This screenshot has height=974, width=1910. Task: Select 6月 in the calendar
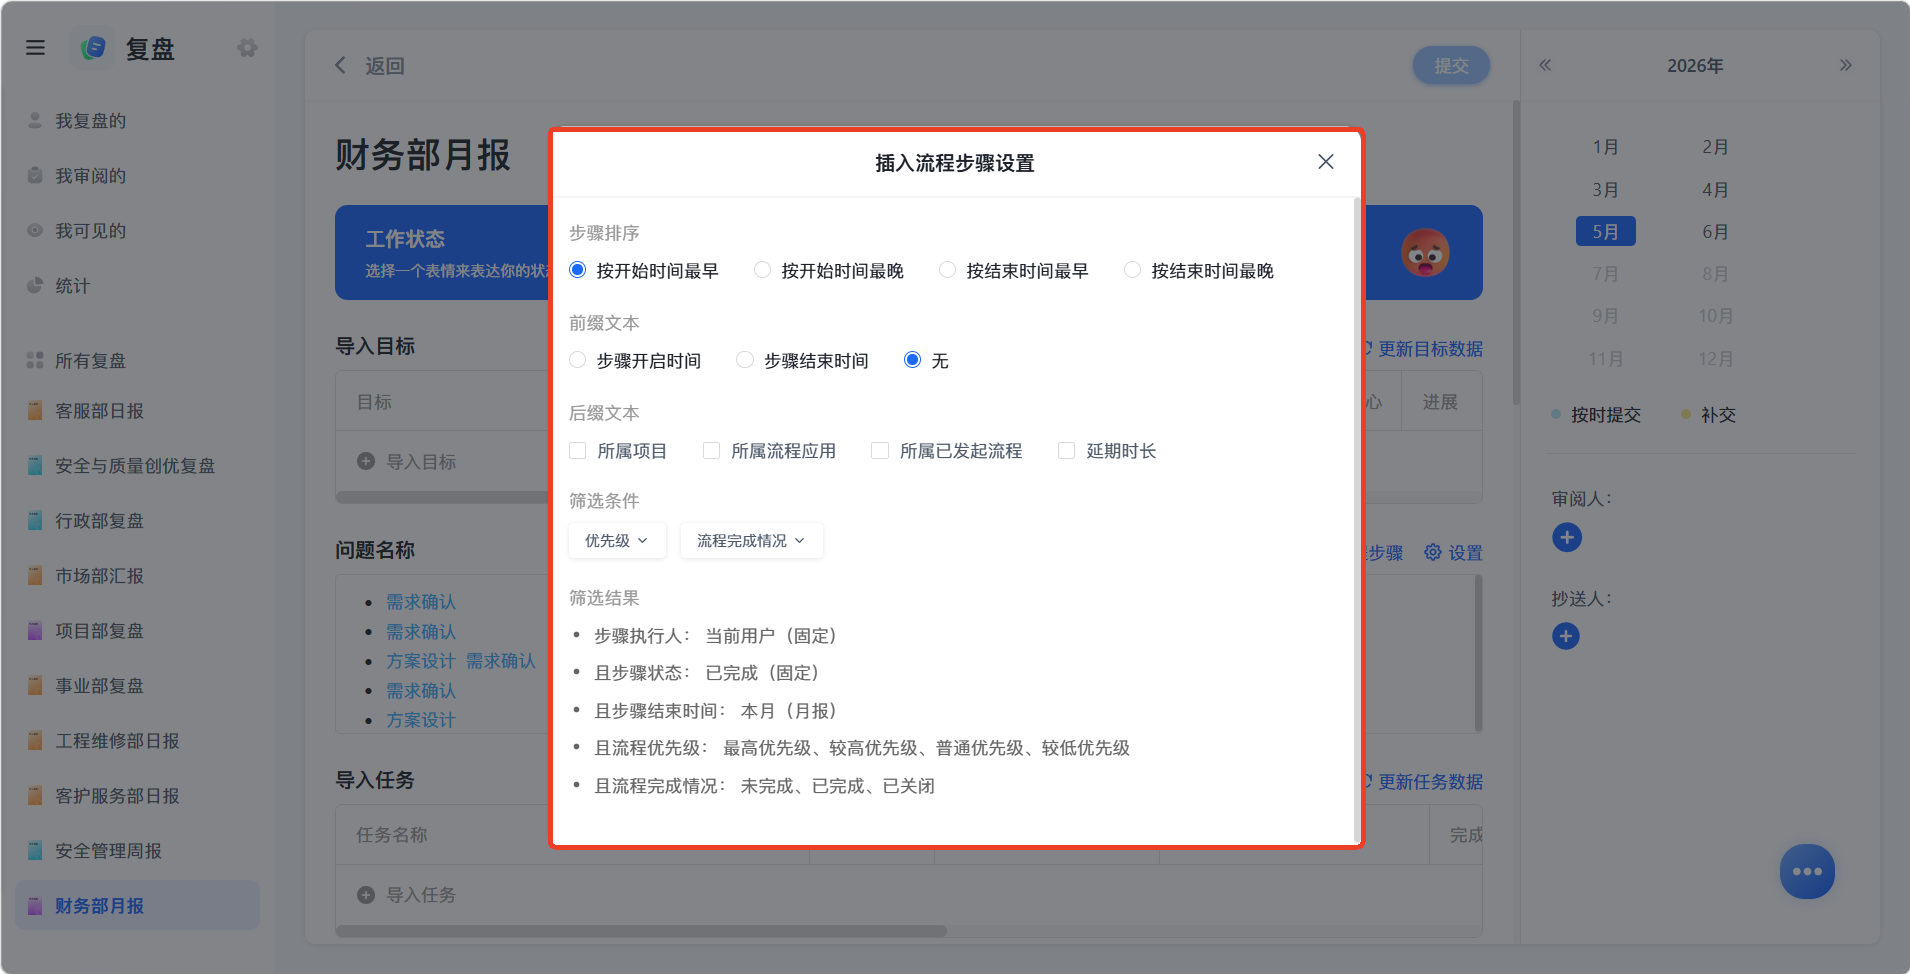pyautogui.click(x=1716, y=232)
